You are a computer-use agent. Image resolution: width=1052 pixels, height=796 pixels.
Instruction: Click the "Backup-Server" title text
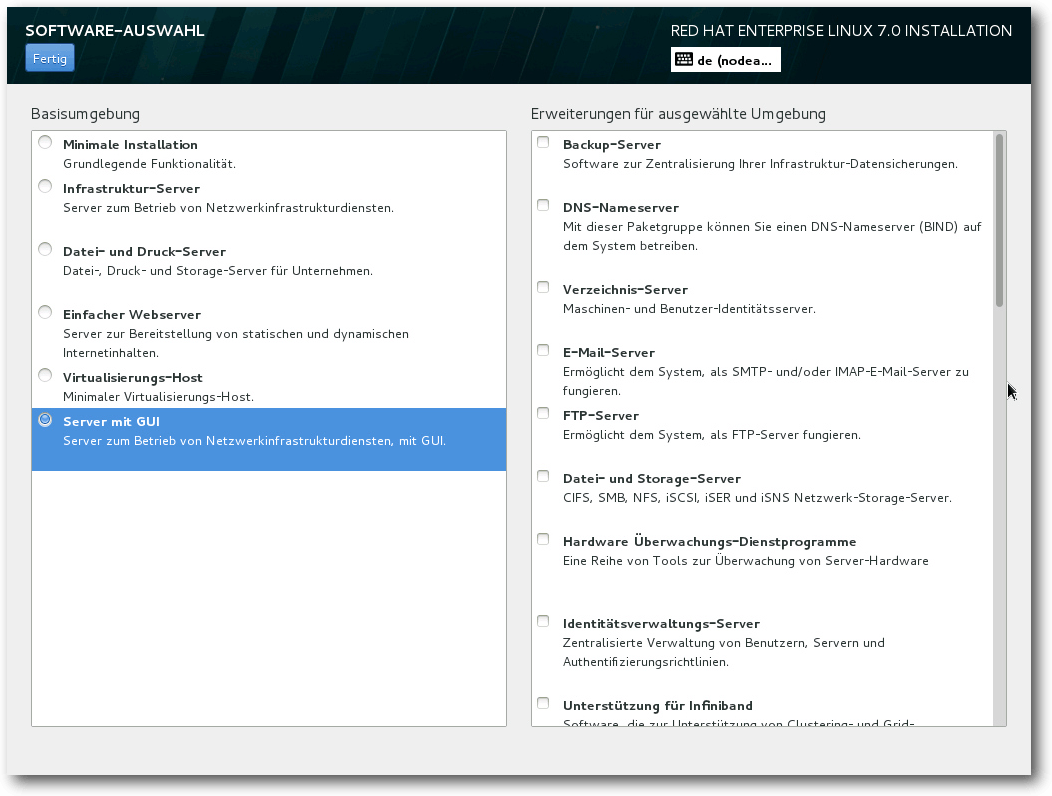[x=612, y=145]
